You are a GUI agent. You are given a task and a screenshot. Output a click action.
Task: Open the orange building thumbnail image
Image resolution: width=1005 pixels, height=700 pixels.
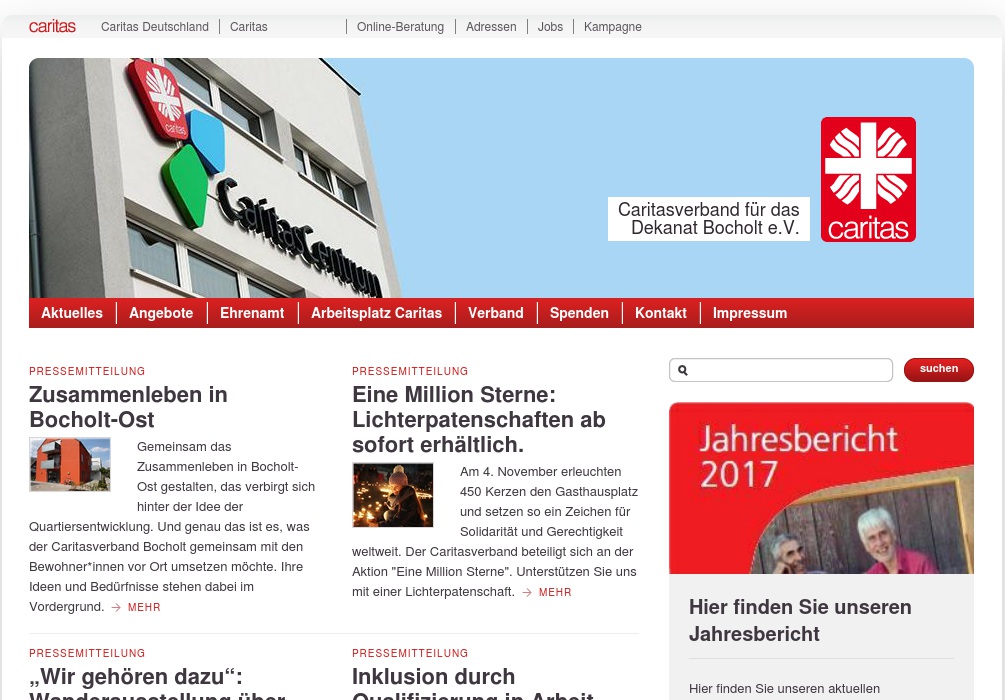[70, 465]
